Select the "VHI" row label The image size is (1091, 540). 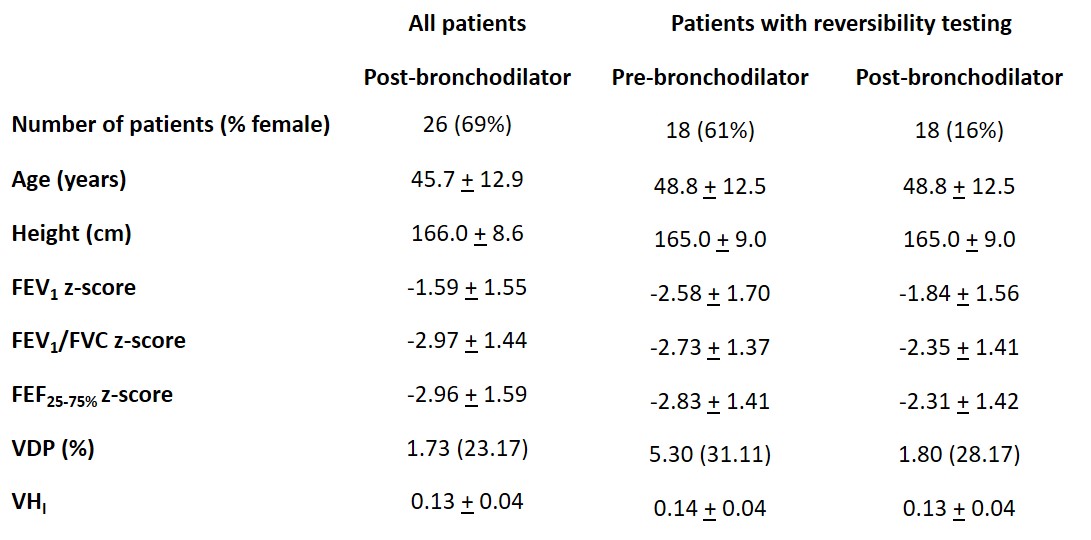click(29, 503)
